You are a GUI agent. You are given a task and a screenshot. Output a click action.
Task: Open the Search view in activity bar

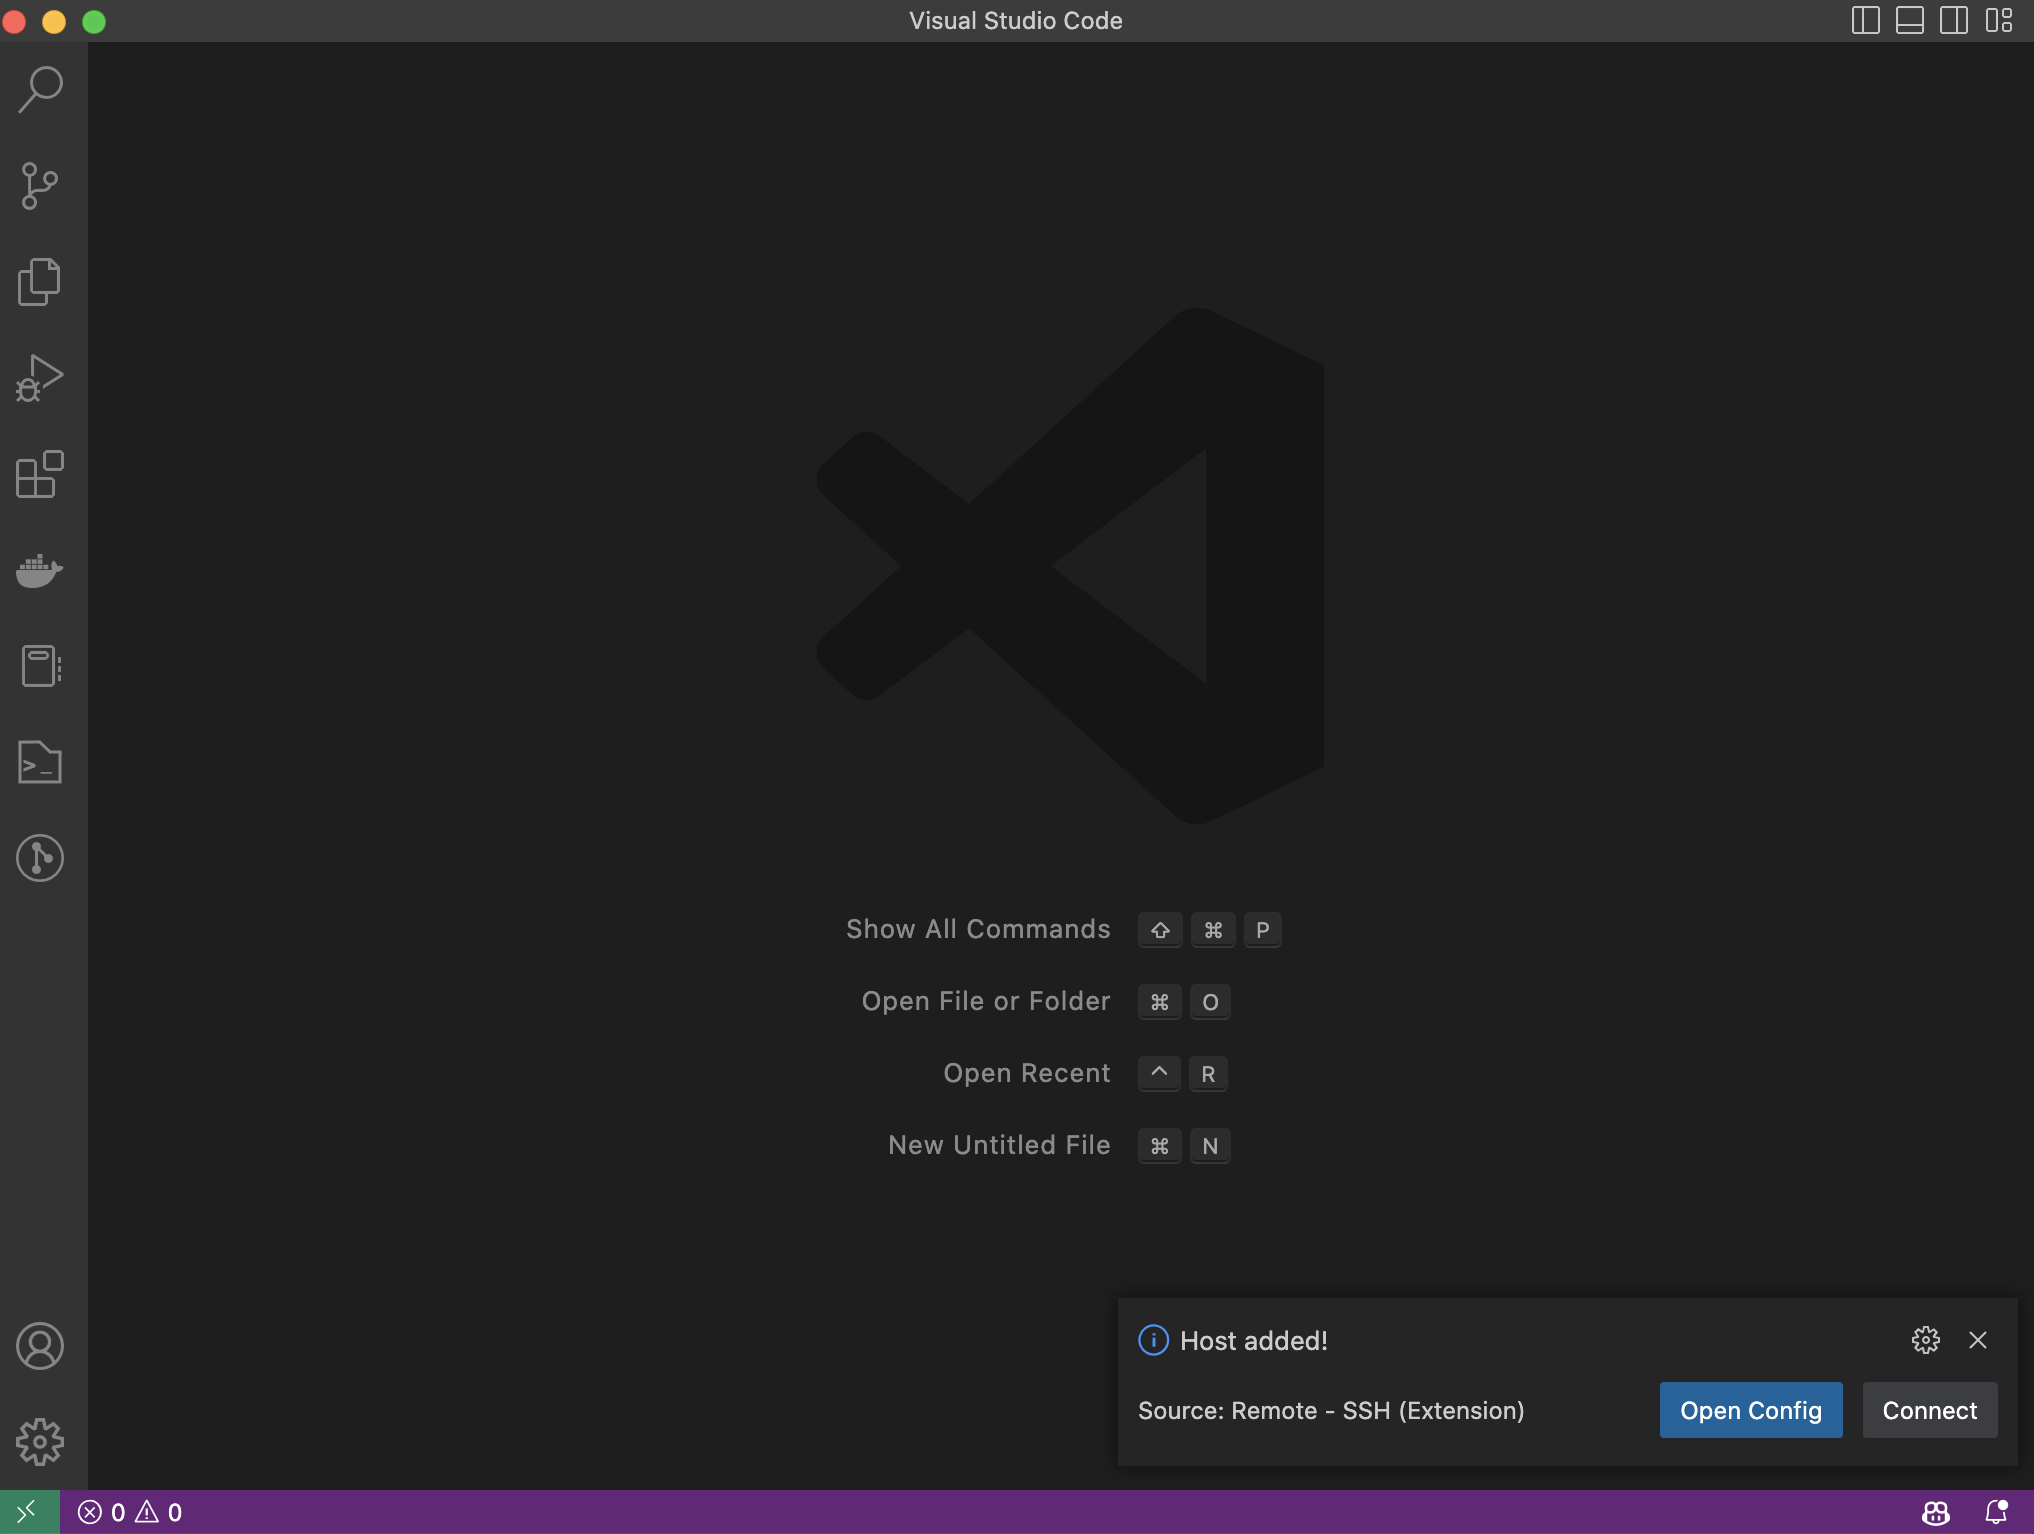pyautogui.click(x=40, y=90)
